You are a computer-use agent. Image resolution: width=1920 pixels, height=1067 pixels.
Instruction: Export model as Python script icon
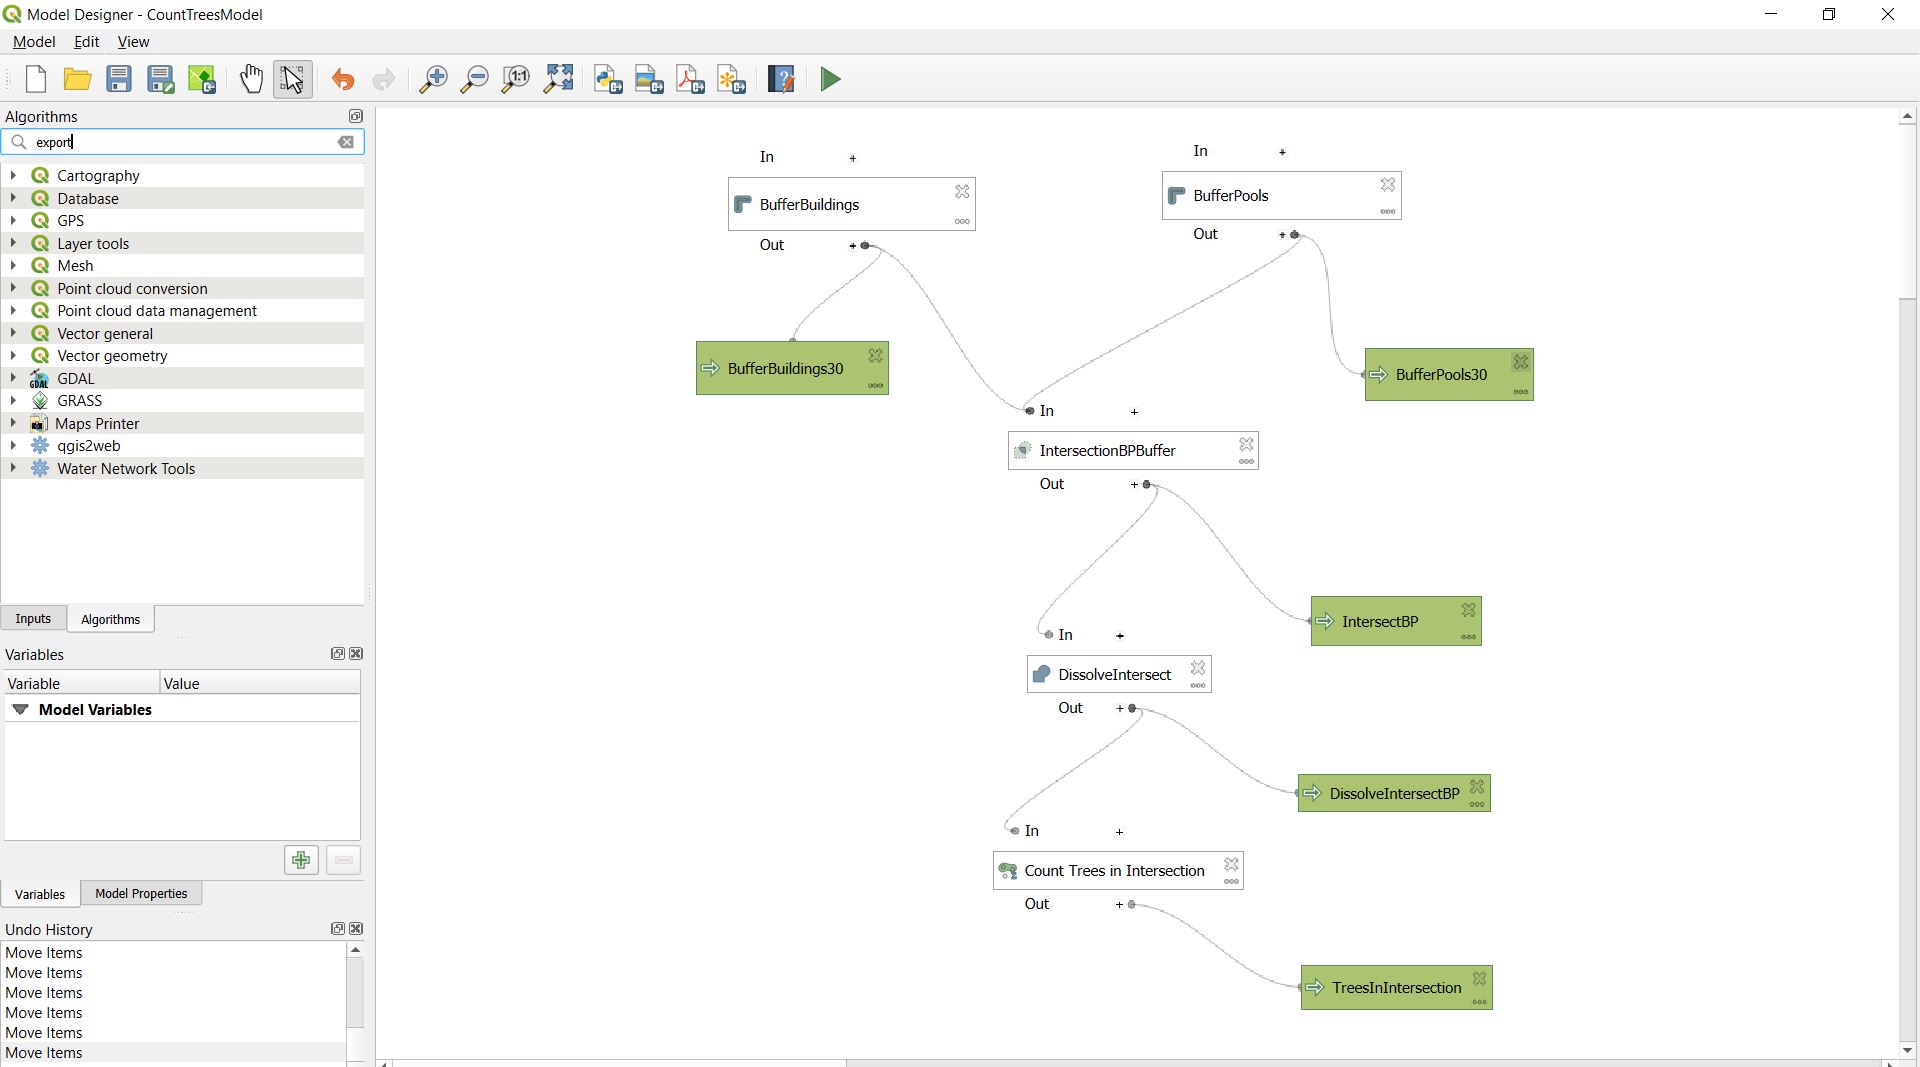[x=608, y=79]
